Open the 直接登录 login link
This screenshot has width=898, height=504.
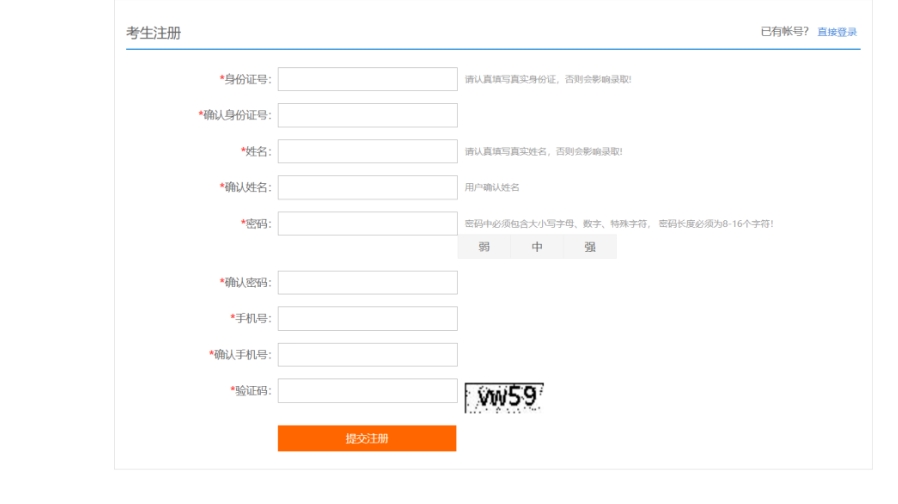[837, 32]
